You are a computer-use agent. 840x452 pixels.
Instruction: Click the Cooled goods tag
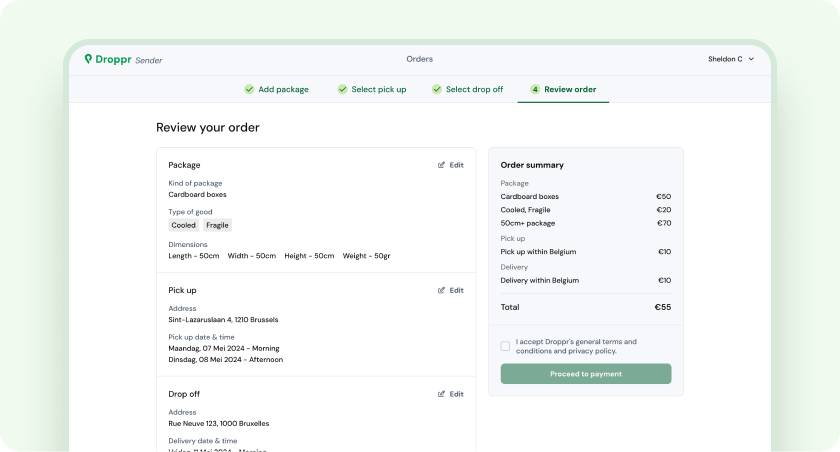click(183, 225)
